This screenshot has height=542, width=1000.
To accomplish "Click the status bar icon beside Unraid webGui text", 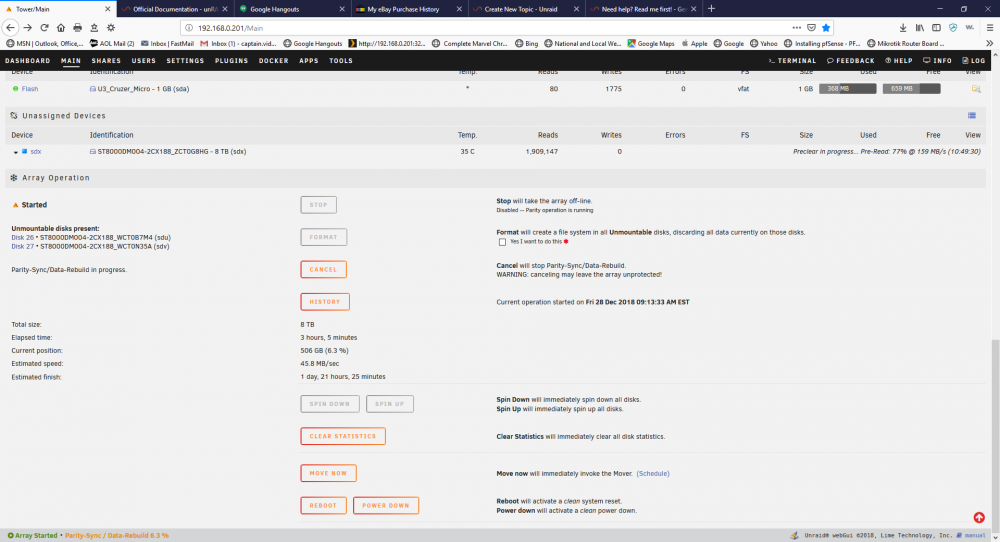I will point(794,536).
